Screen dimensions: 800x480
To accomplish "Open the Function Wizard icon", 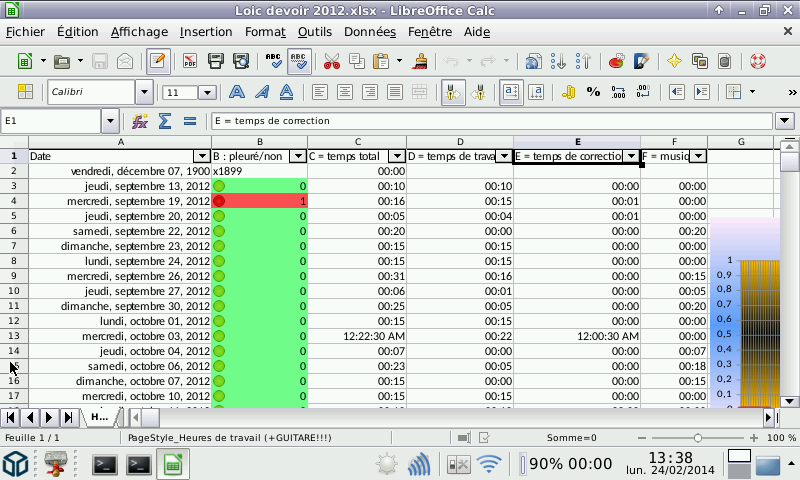I will 140,121.
